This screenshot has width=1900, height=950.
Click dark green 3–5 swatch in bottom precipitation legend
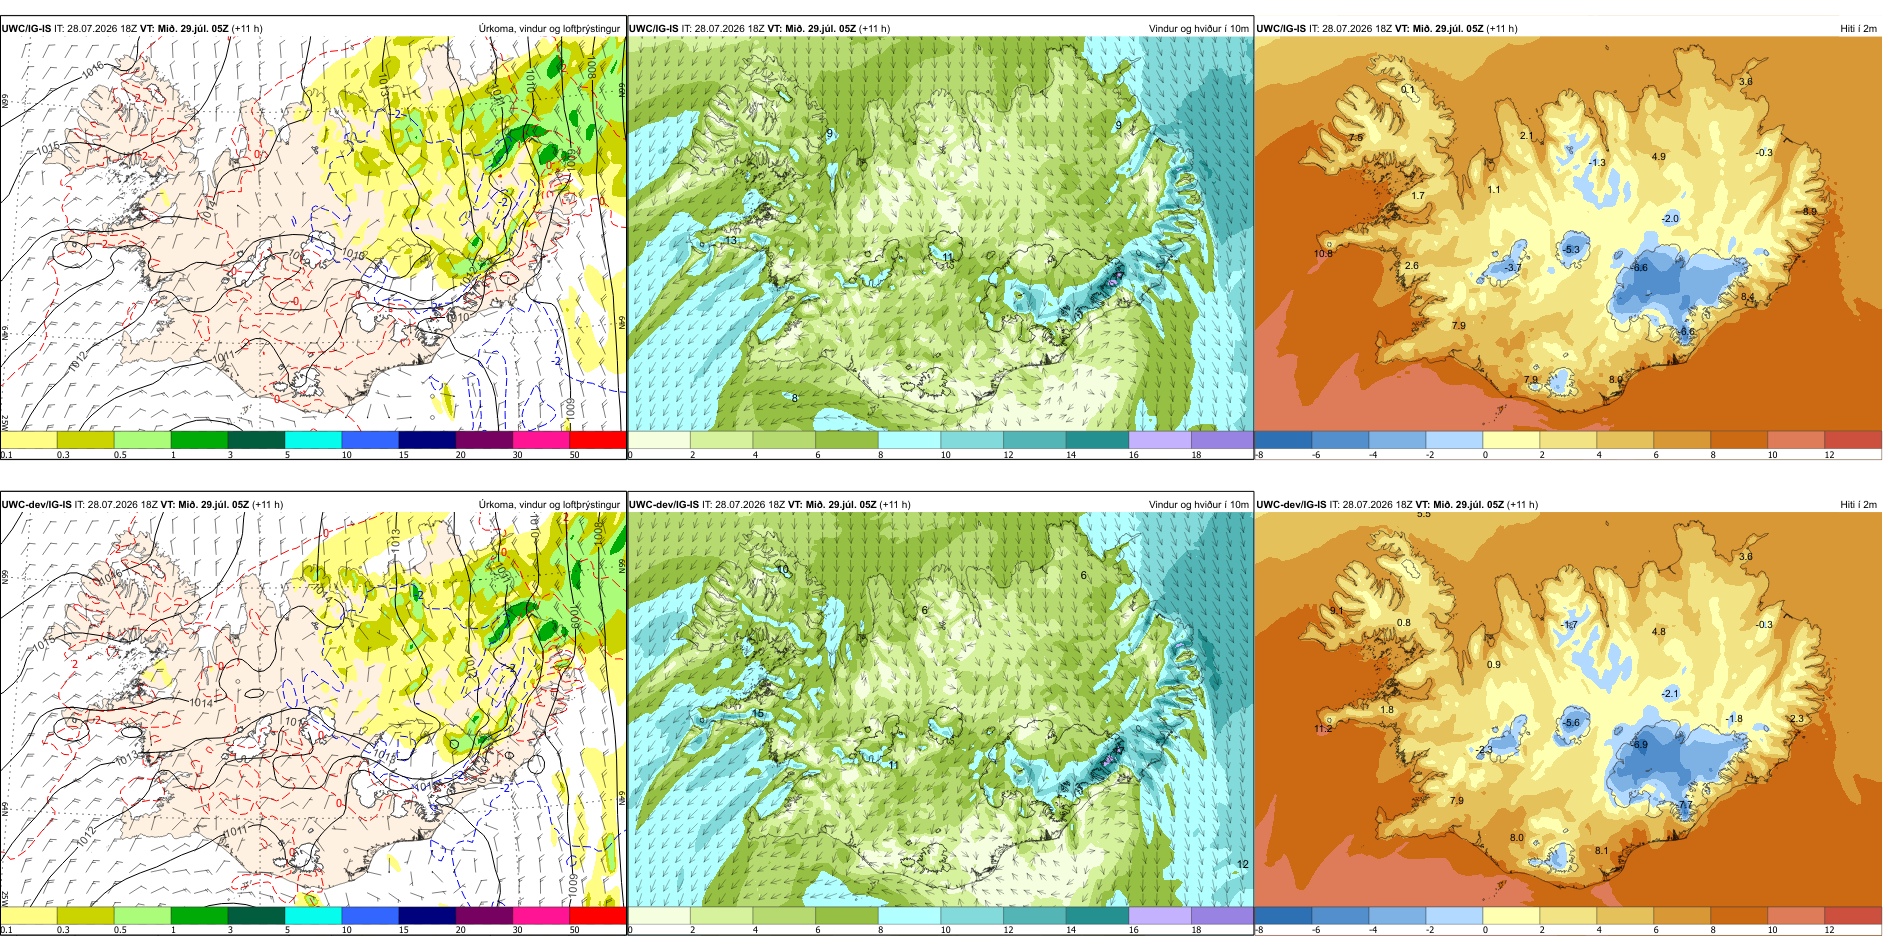click(x=256, y=915)
